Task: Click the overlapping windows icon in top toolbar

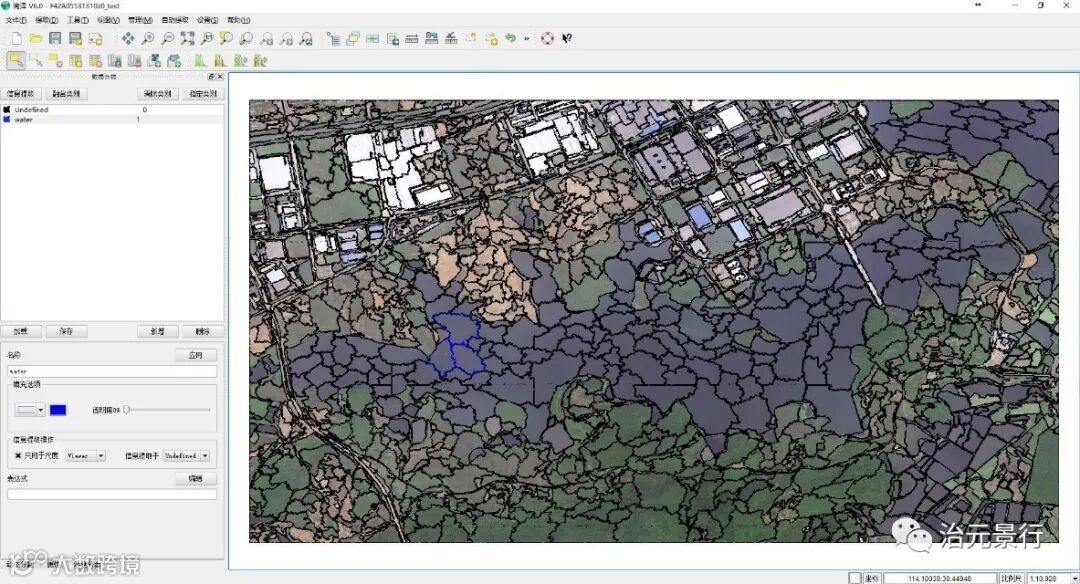Action: pyautogui.click(x=353, y=39)
